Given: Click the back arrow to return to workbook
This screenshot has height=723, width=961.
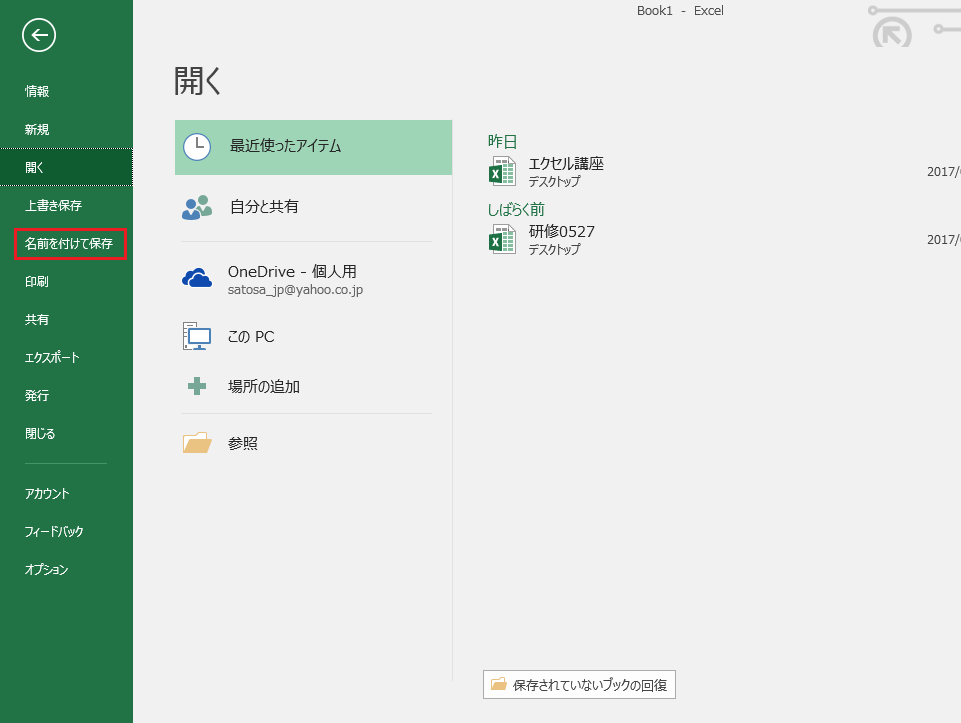Looking at the screenshot, I should 39,35.
